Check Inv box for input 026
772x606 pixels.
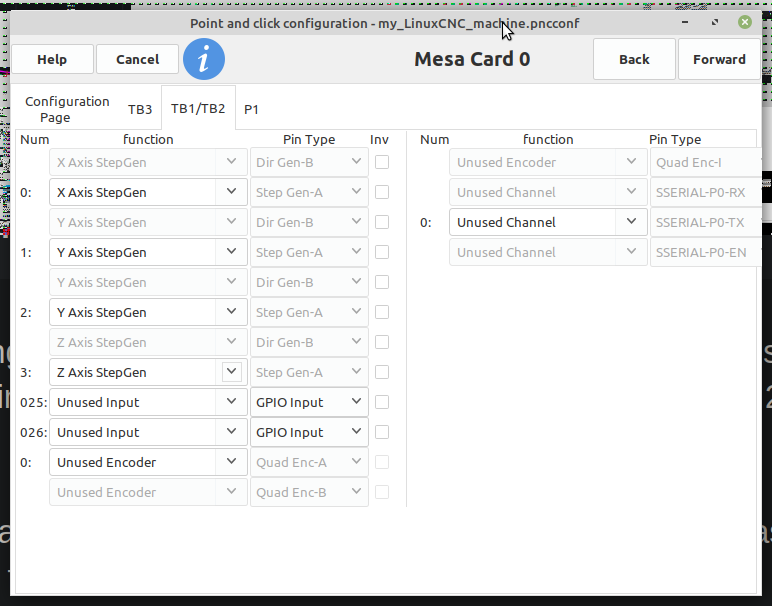(x=382, y=433)
